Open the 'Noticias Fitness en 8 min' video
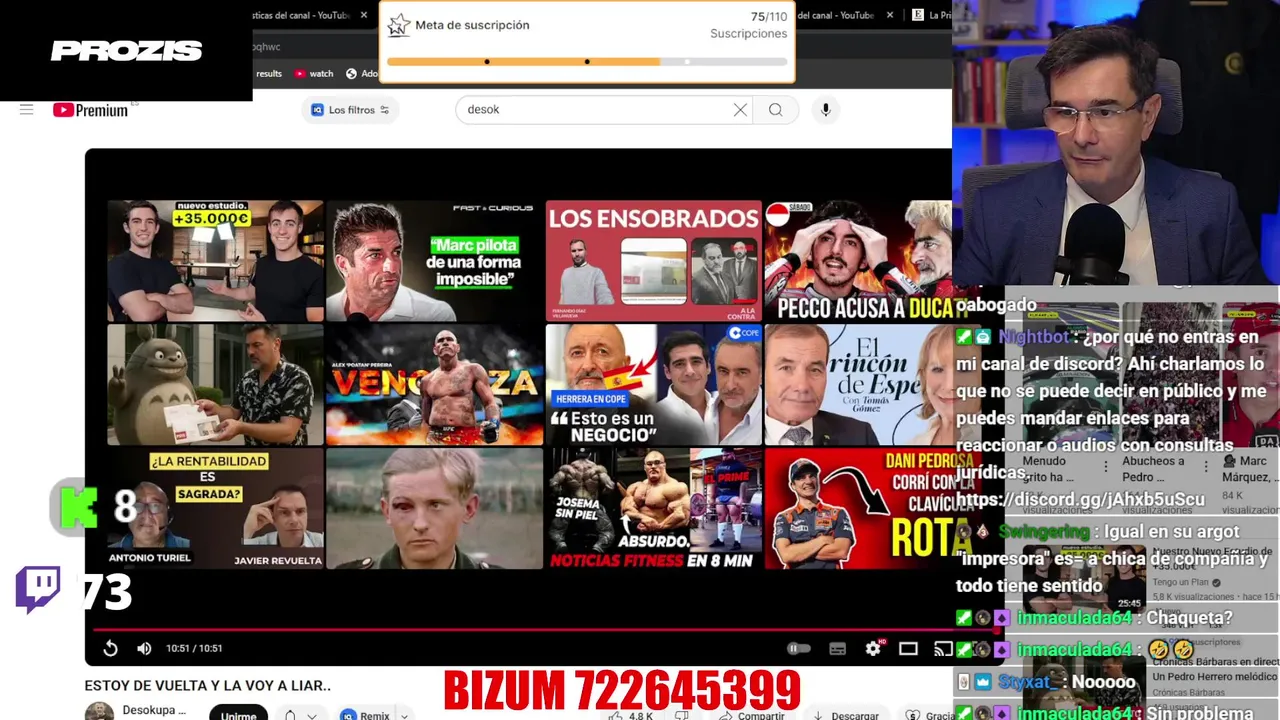 653,508
